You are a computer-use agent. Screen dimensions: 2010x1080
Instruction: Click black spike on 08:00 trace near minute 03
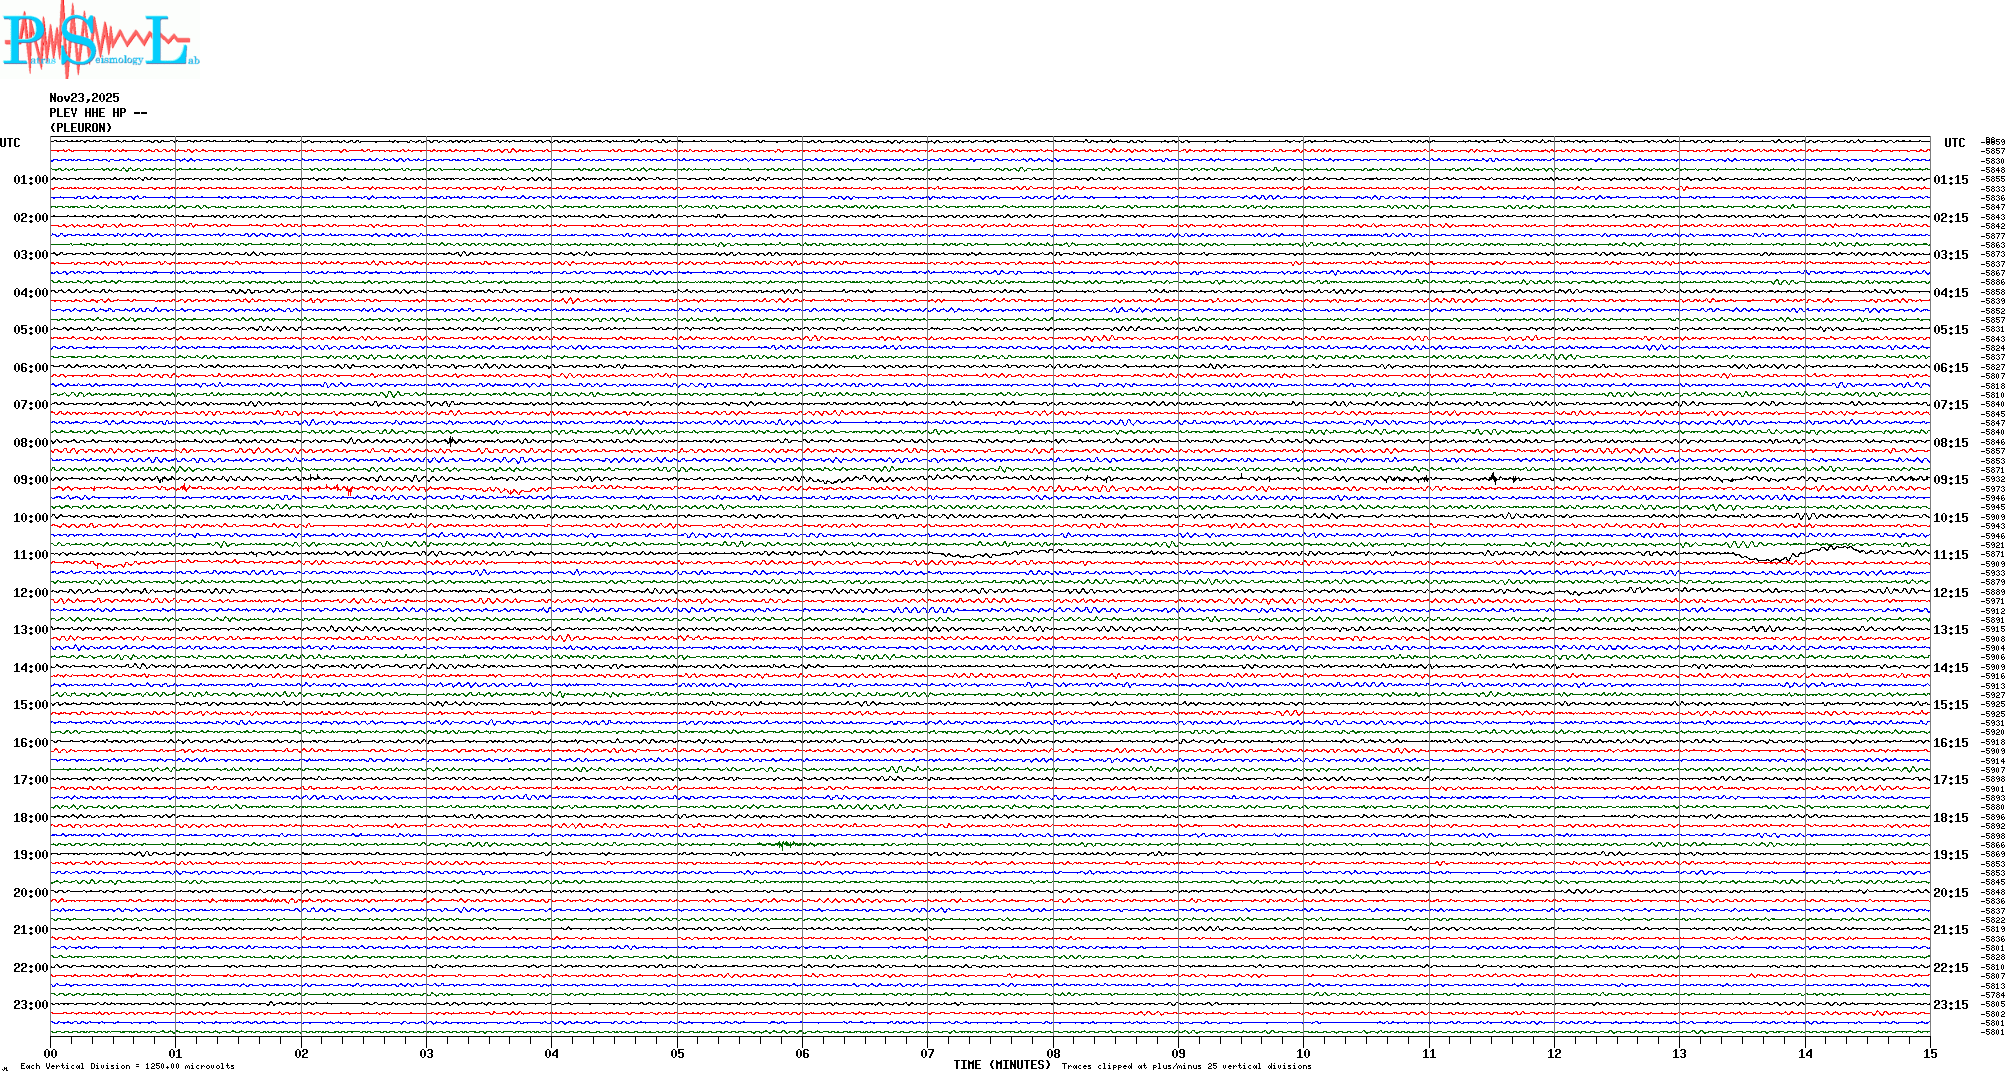click(451, 440)
